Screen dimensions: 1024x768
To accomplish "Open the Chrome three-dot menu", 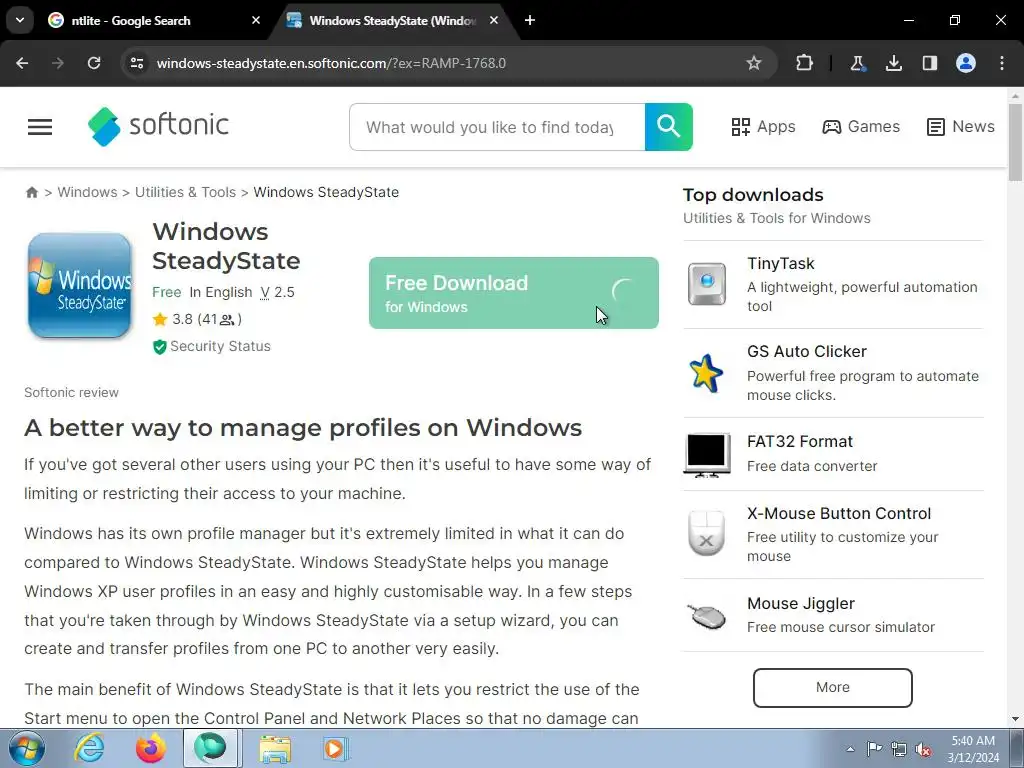I will point(1002,63).
